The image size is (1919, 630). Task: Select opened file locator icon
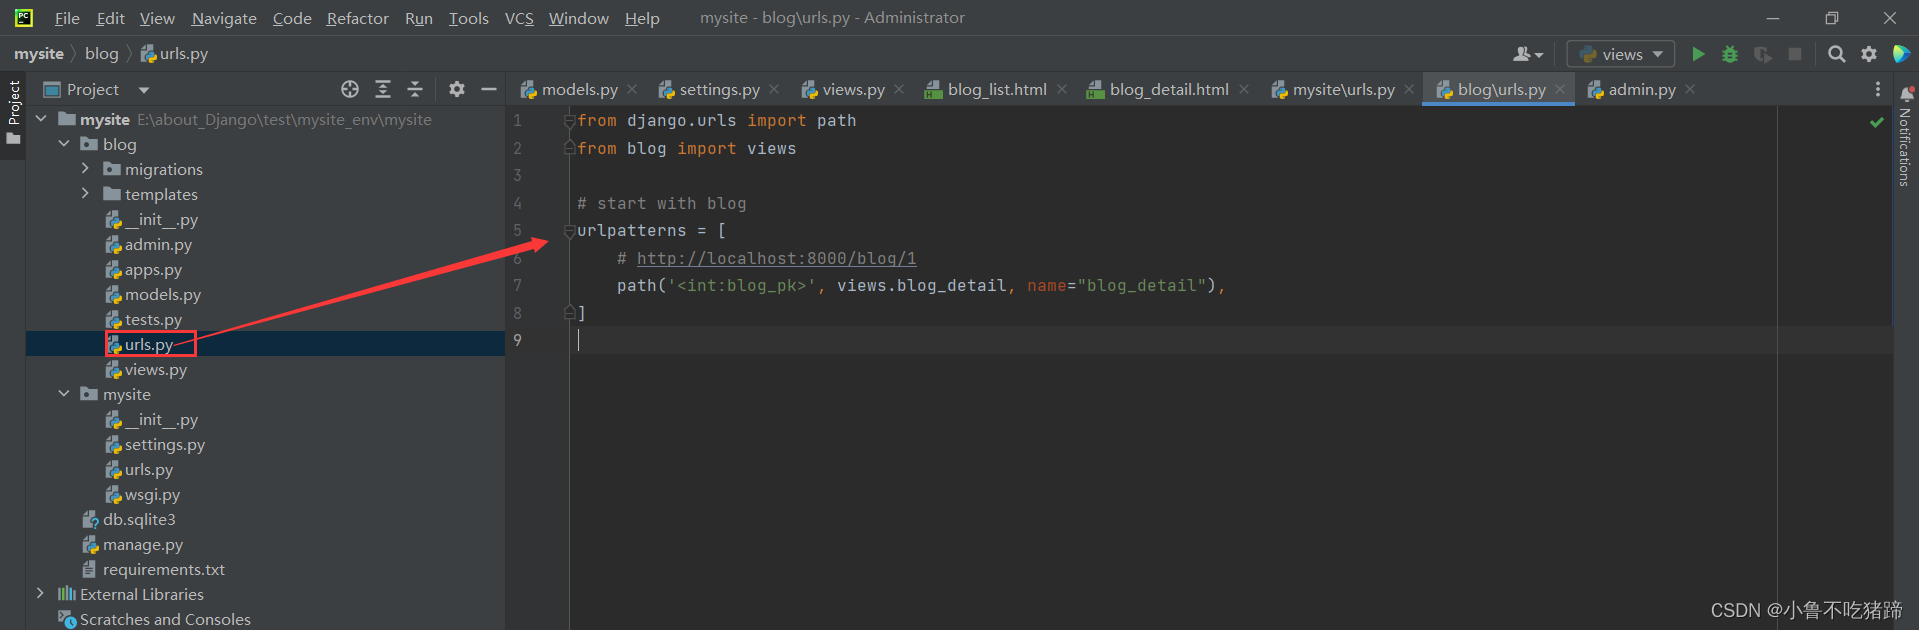(350, 89)
